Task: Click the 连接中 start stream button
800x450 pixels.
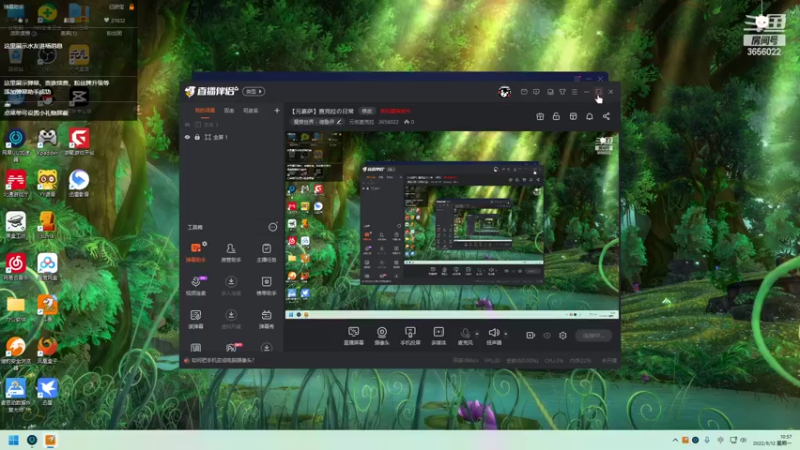Action: [593, 336]
